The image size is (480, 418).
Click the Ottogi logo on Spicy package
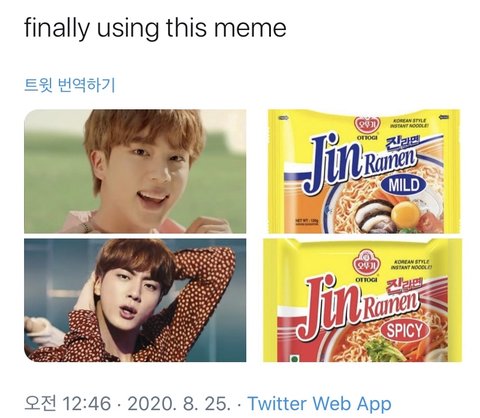point(367,262)
